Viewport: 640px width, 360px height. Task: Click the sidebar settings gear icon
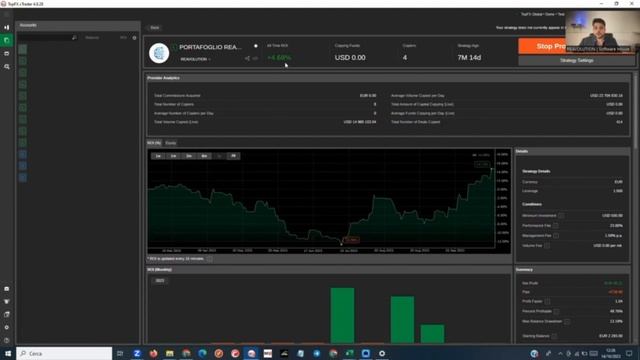click(x=7, y=327)
